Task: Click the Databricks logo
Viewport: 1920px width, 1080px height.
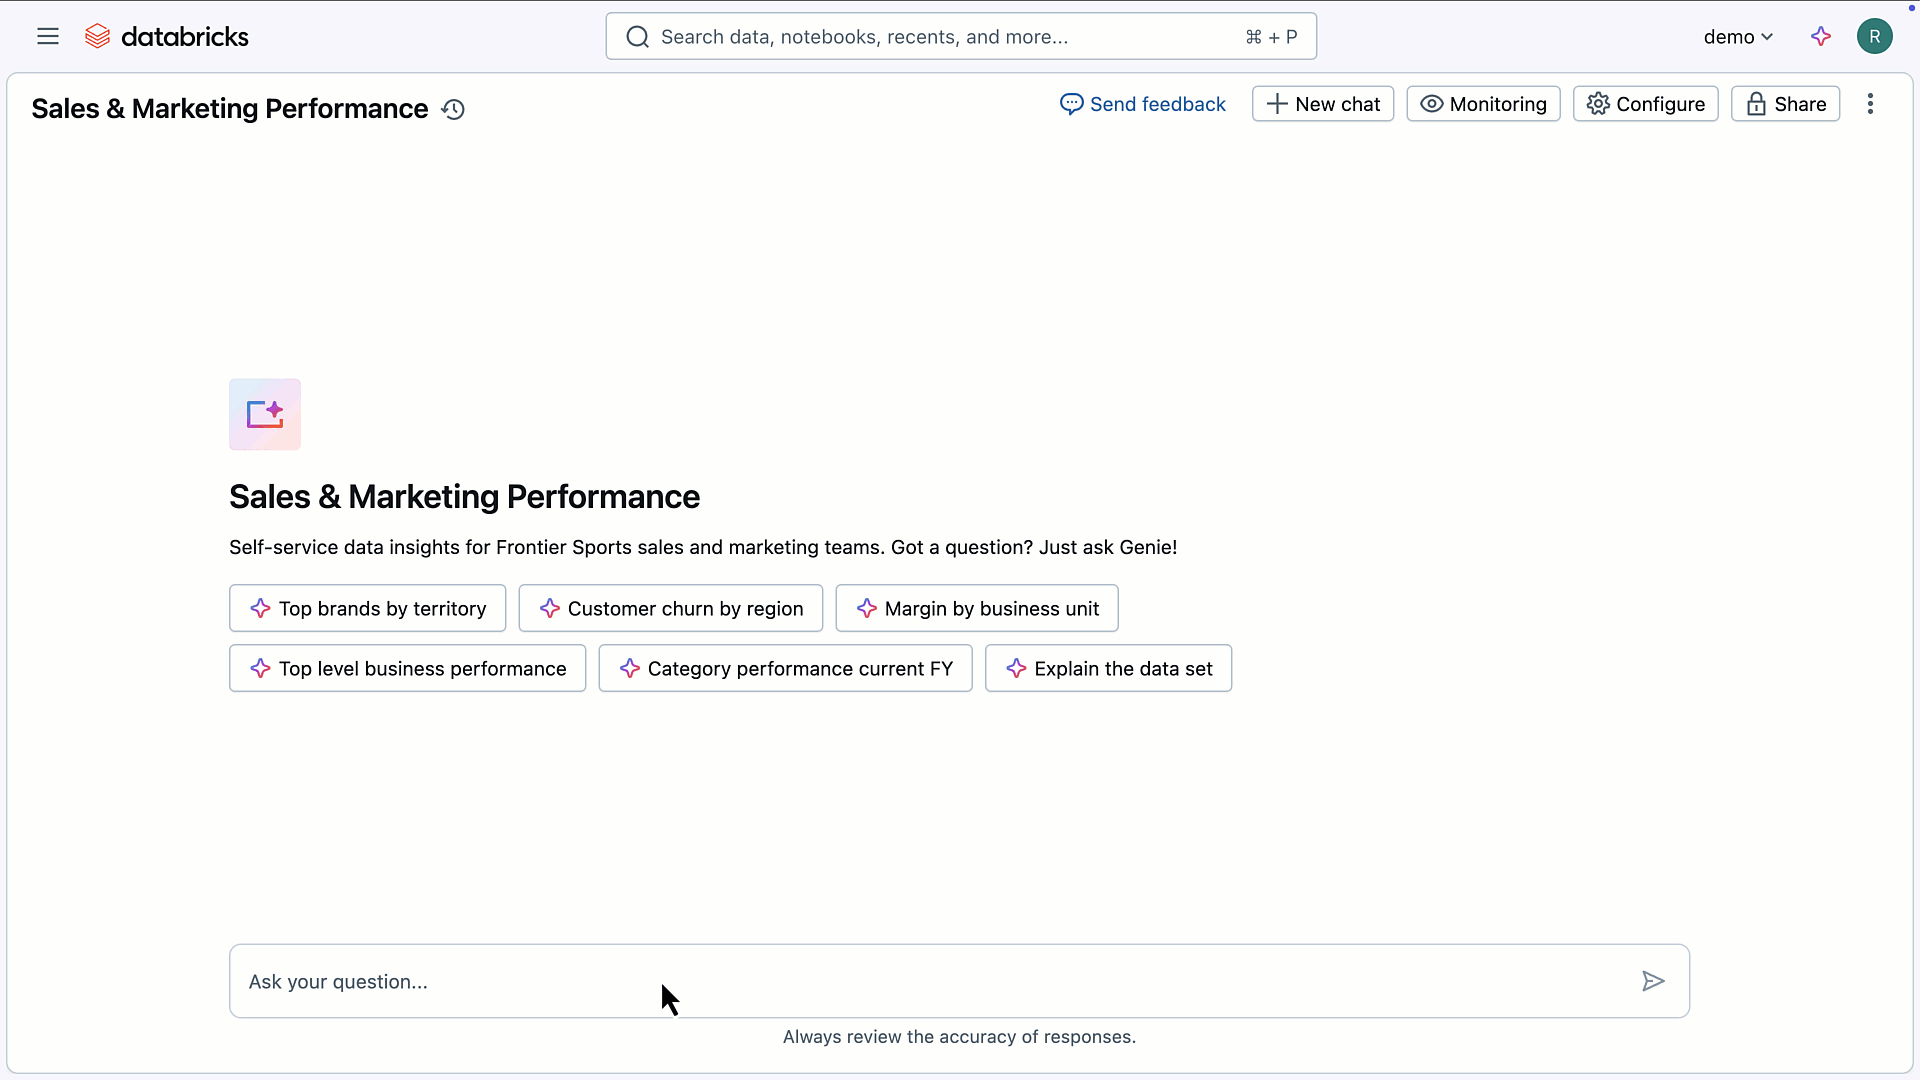Action: [x=167, y=37]
